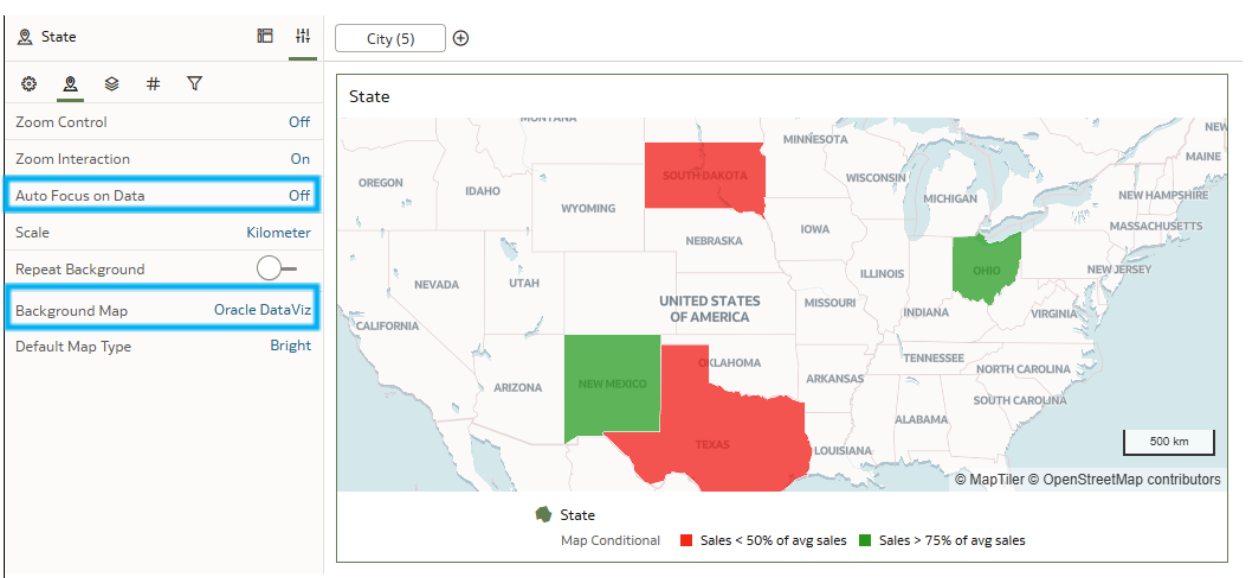Image resolution: width=1250 pixels, height=578 pixels.
Task: Open the Values hash icon tab
Action: pyautogui.click(x=153, y=84)
